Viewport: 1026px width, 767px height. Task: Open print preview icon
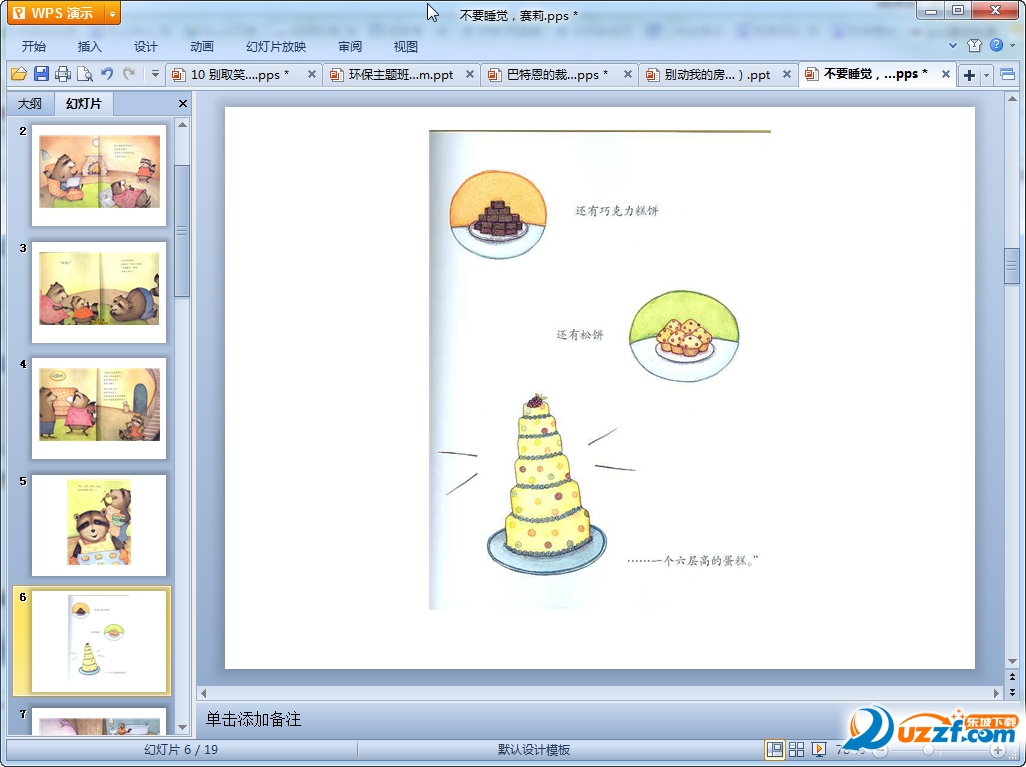[x=84, y=74]
